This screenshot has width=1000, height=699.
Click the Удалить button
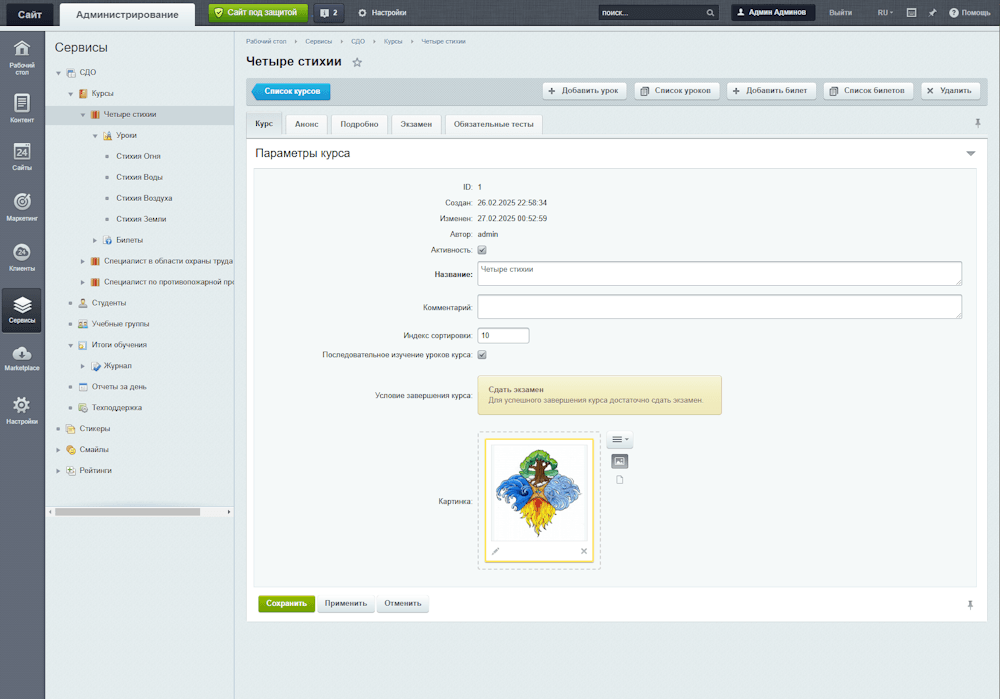tap(950, 91)
